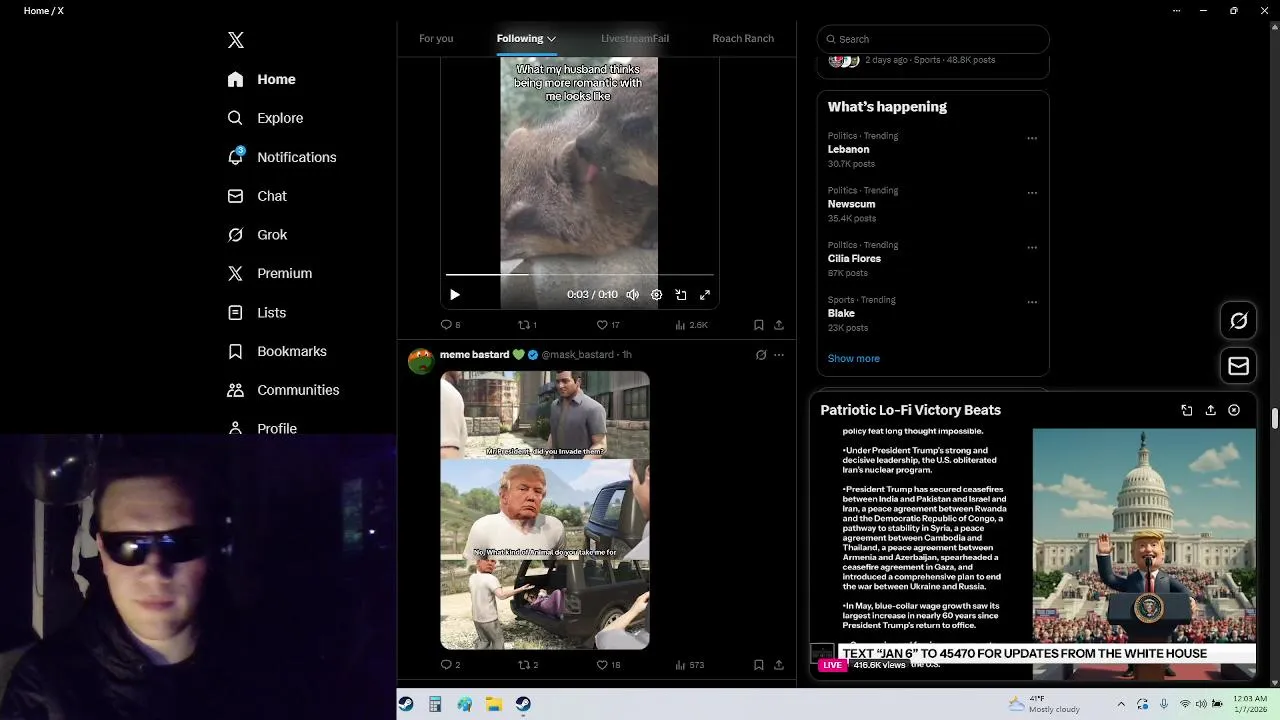Open Communities from the sidebar
The height and width of the screenshot is (720, 1280).
click(283, 390)
